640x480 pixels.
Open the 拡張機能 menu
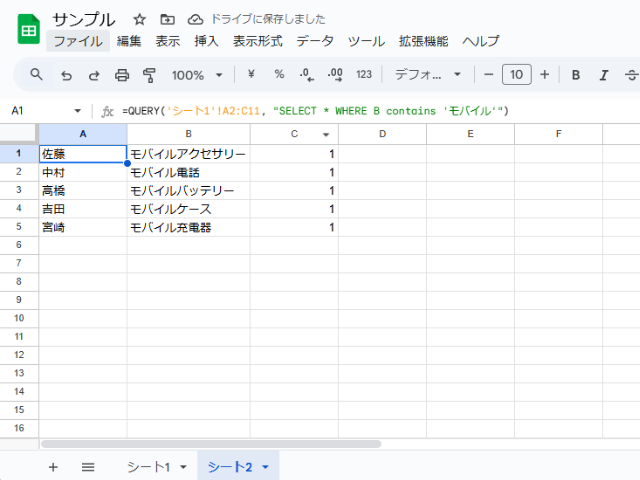point(423,41)
